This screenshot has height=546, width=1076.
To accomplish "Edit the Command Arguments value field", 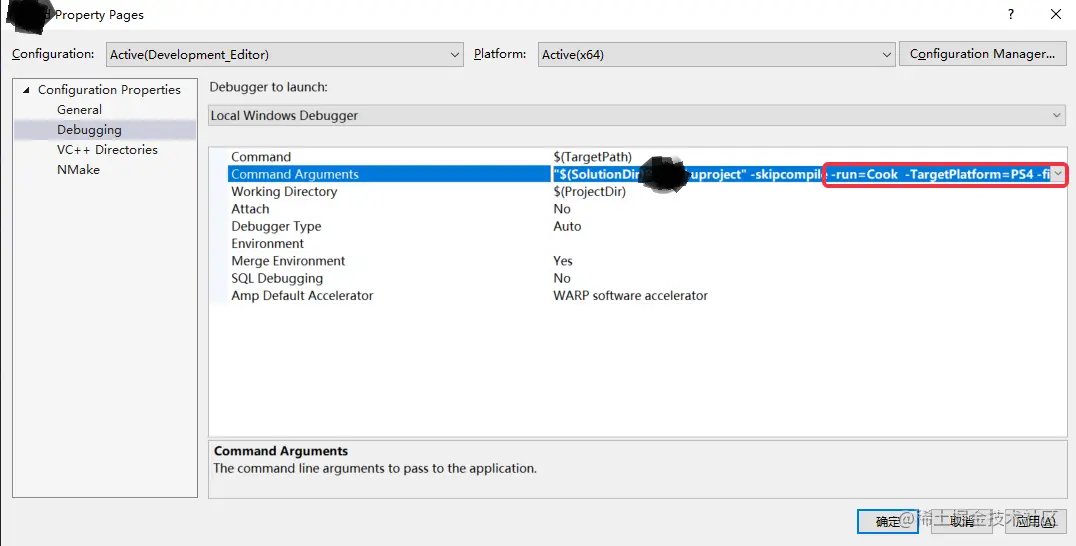I will click(x=802, y=174).
